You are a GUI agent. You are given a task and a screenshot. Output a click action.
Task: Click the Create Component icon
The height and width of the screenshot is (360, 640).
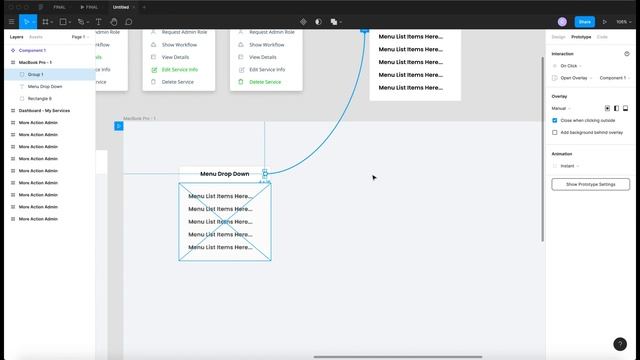click(x=303, y=22)
